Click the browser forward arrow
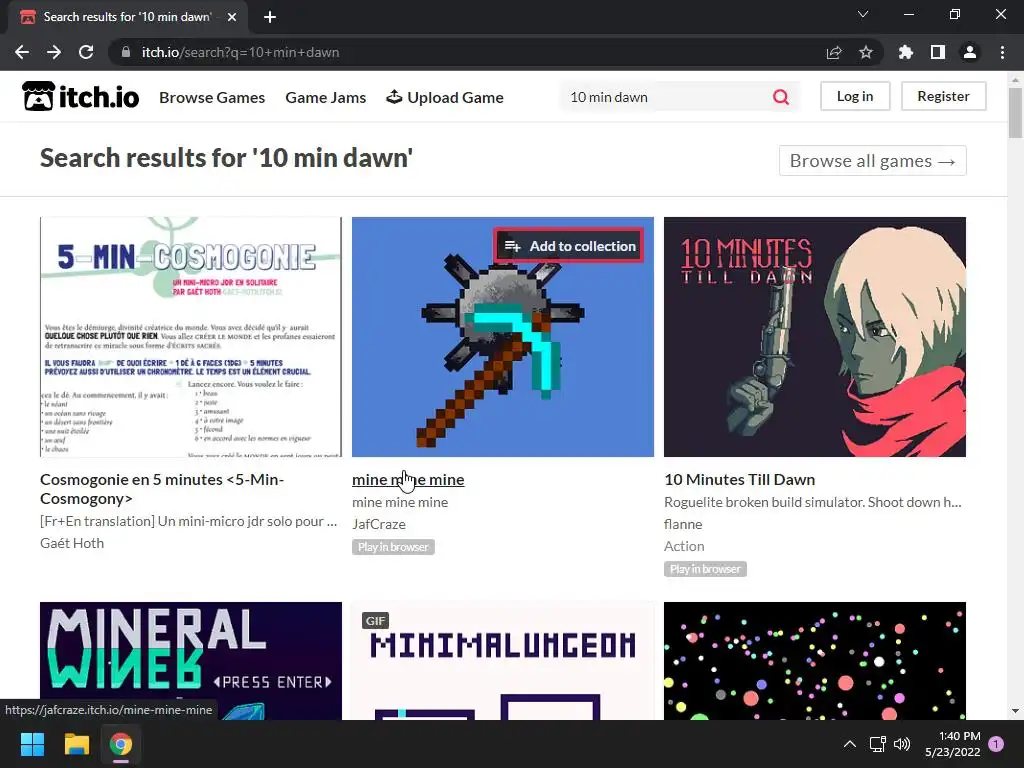Image resolution: width=1024 pixels, height=768 pixels. click(54, 52)
